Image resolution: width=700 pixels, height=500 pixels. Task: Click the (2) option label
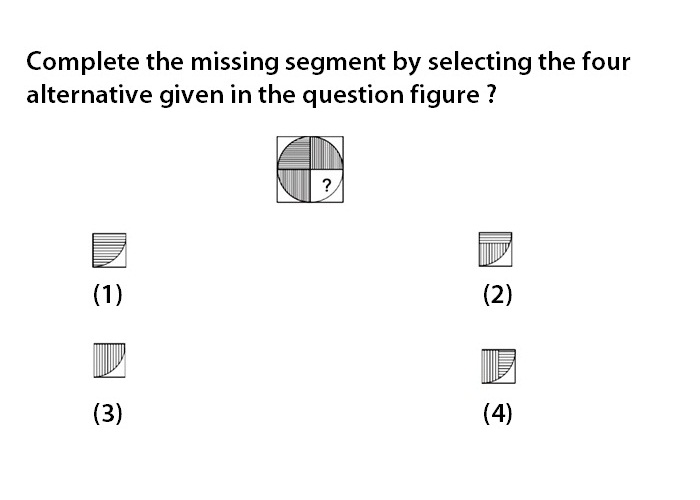pyautogui.click(x=498, y=295)
